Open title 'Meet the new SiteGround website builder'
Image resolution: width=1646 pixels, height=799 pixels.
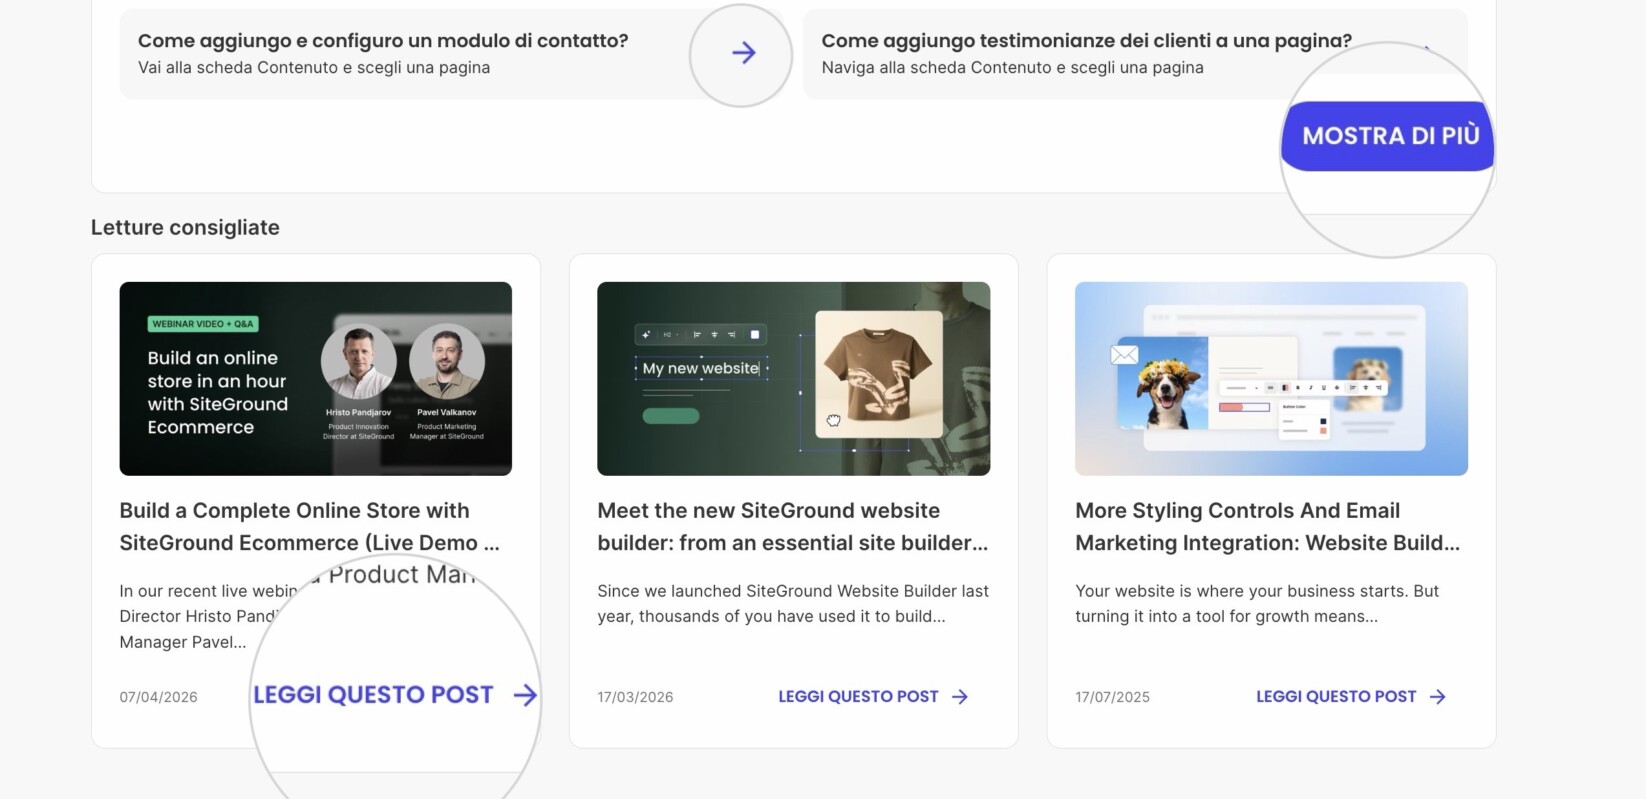793,527
